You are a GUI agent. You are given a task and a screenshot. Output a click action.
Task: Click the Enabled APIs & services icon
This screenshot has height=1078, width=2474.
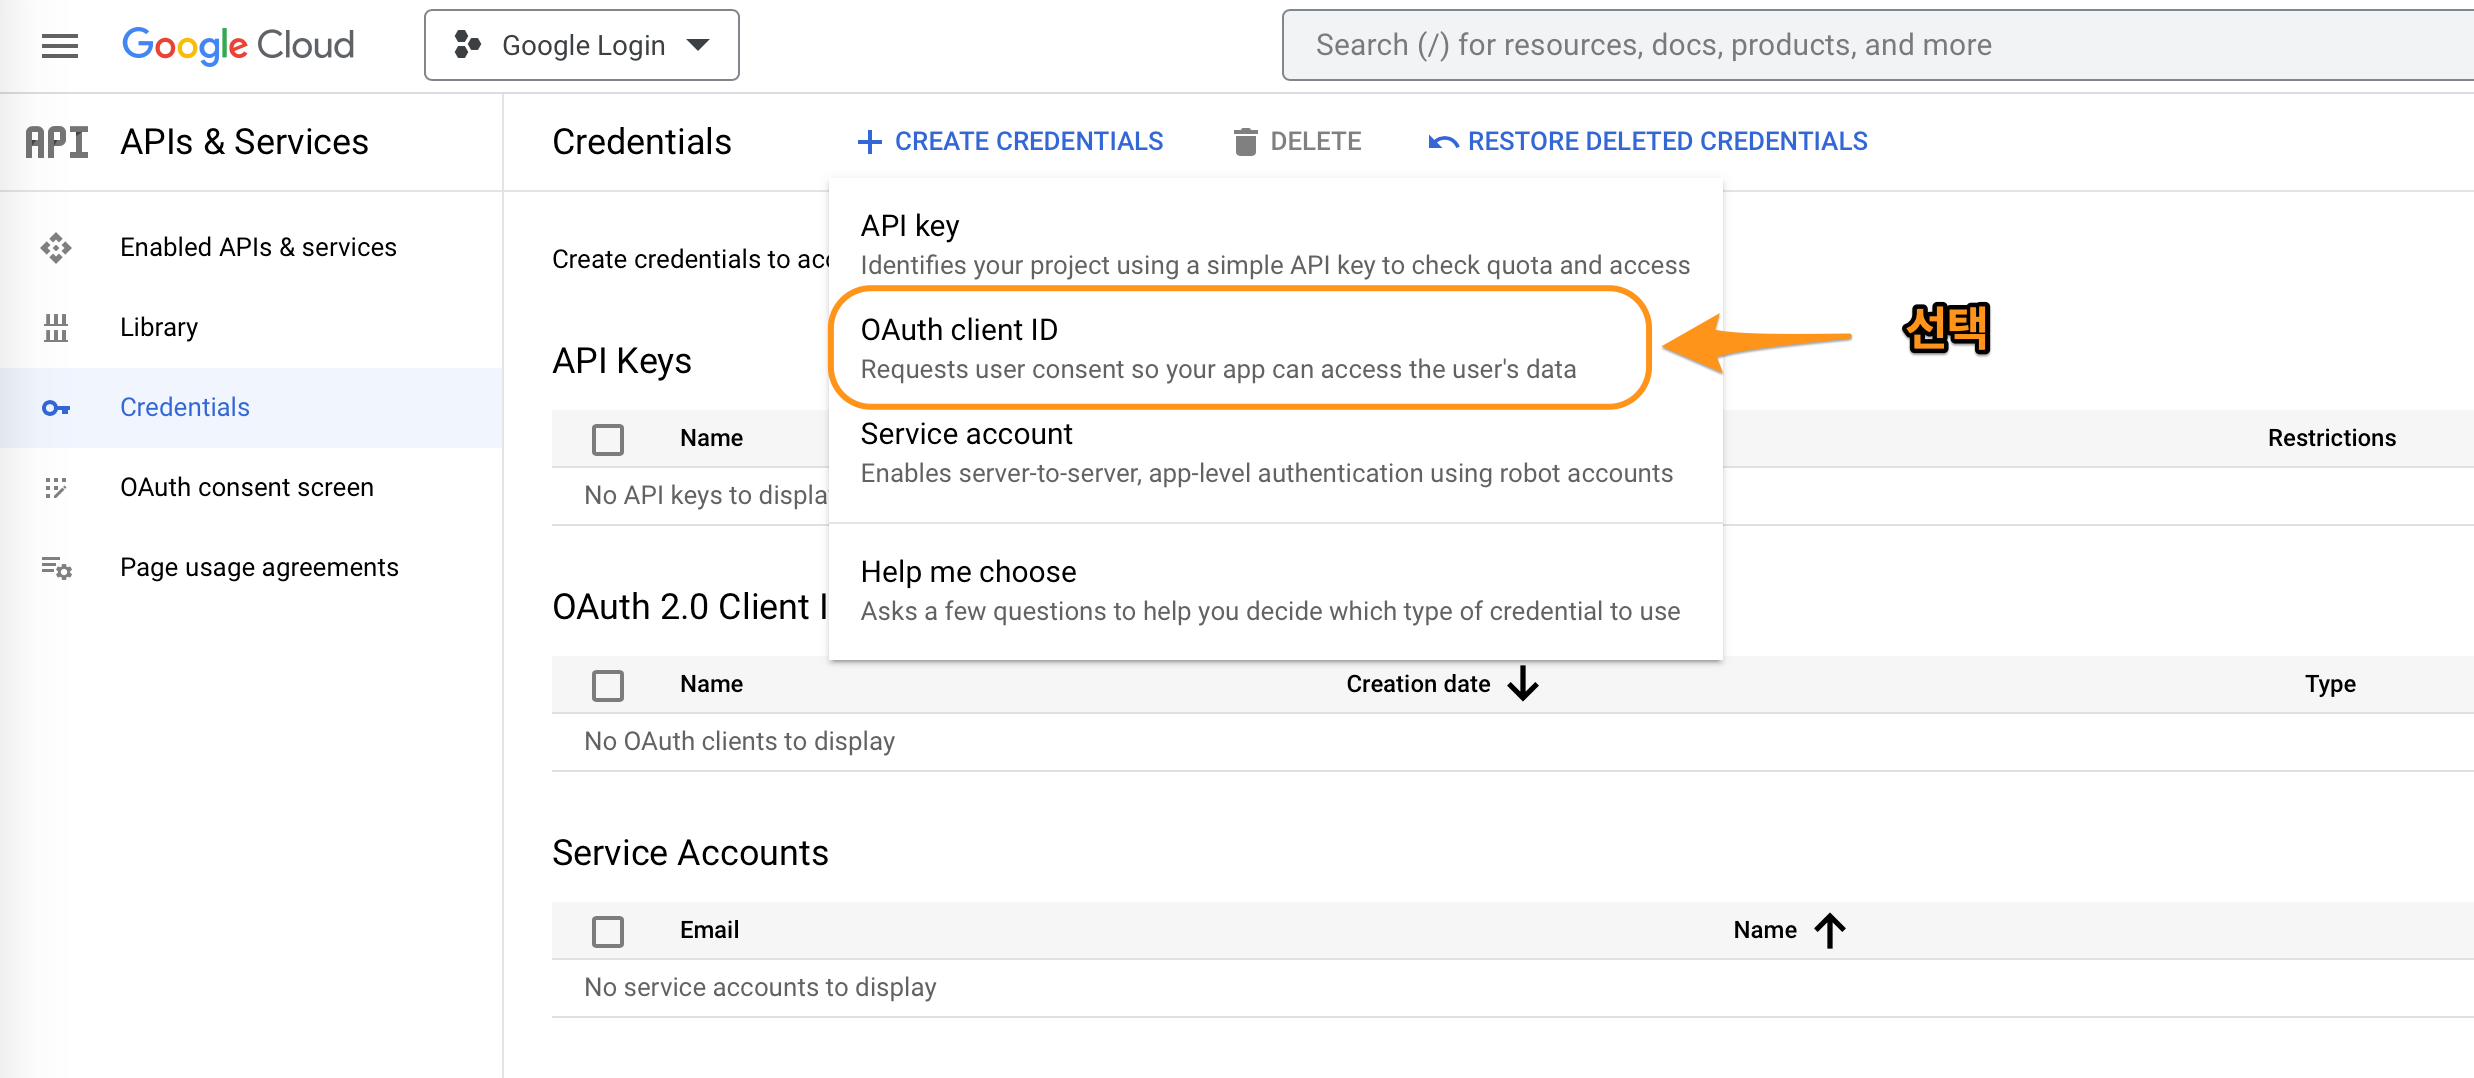[x=56, y=248]
